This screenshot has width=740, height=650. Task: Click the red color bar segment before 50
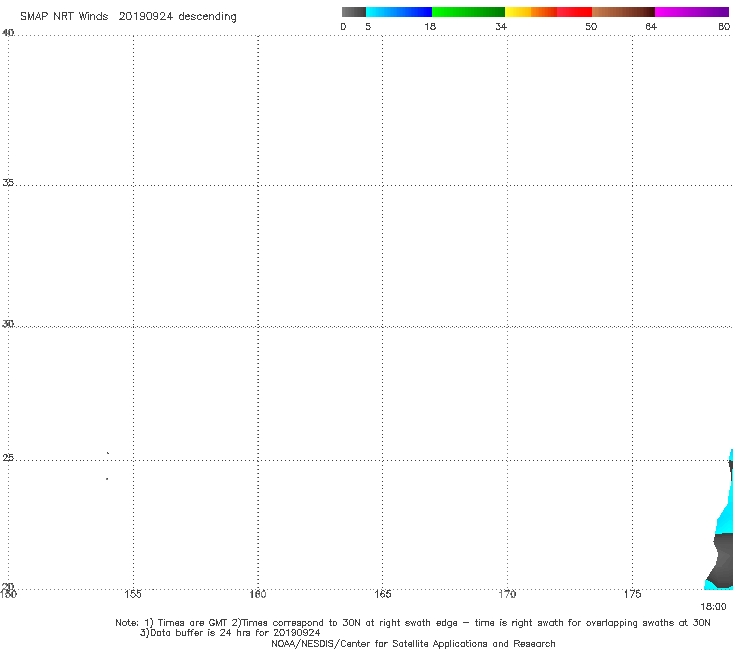tap(574, 12)
